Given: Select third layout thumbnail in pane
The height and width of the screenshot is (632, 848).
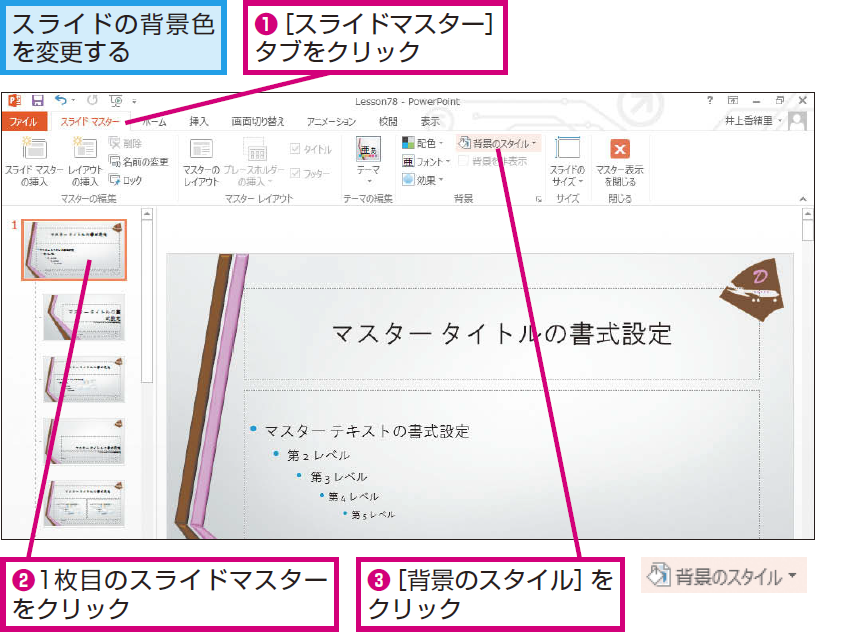Looking at the screenshot, I should coord(84,379).
